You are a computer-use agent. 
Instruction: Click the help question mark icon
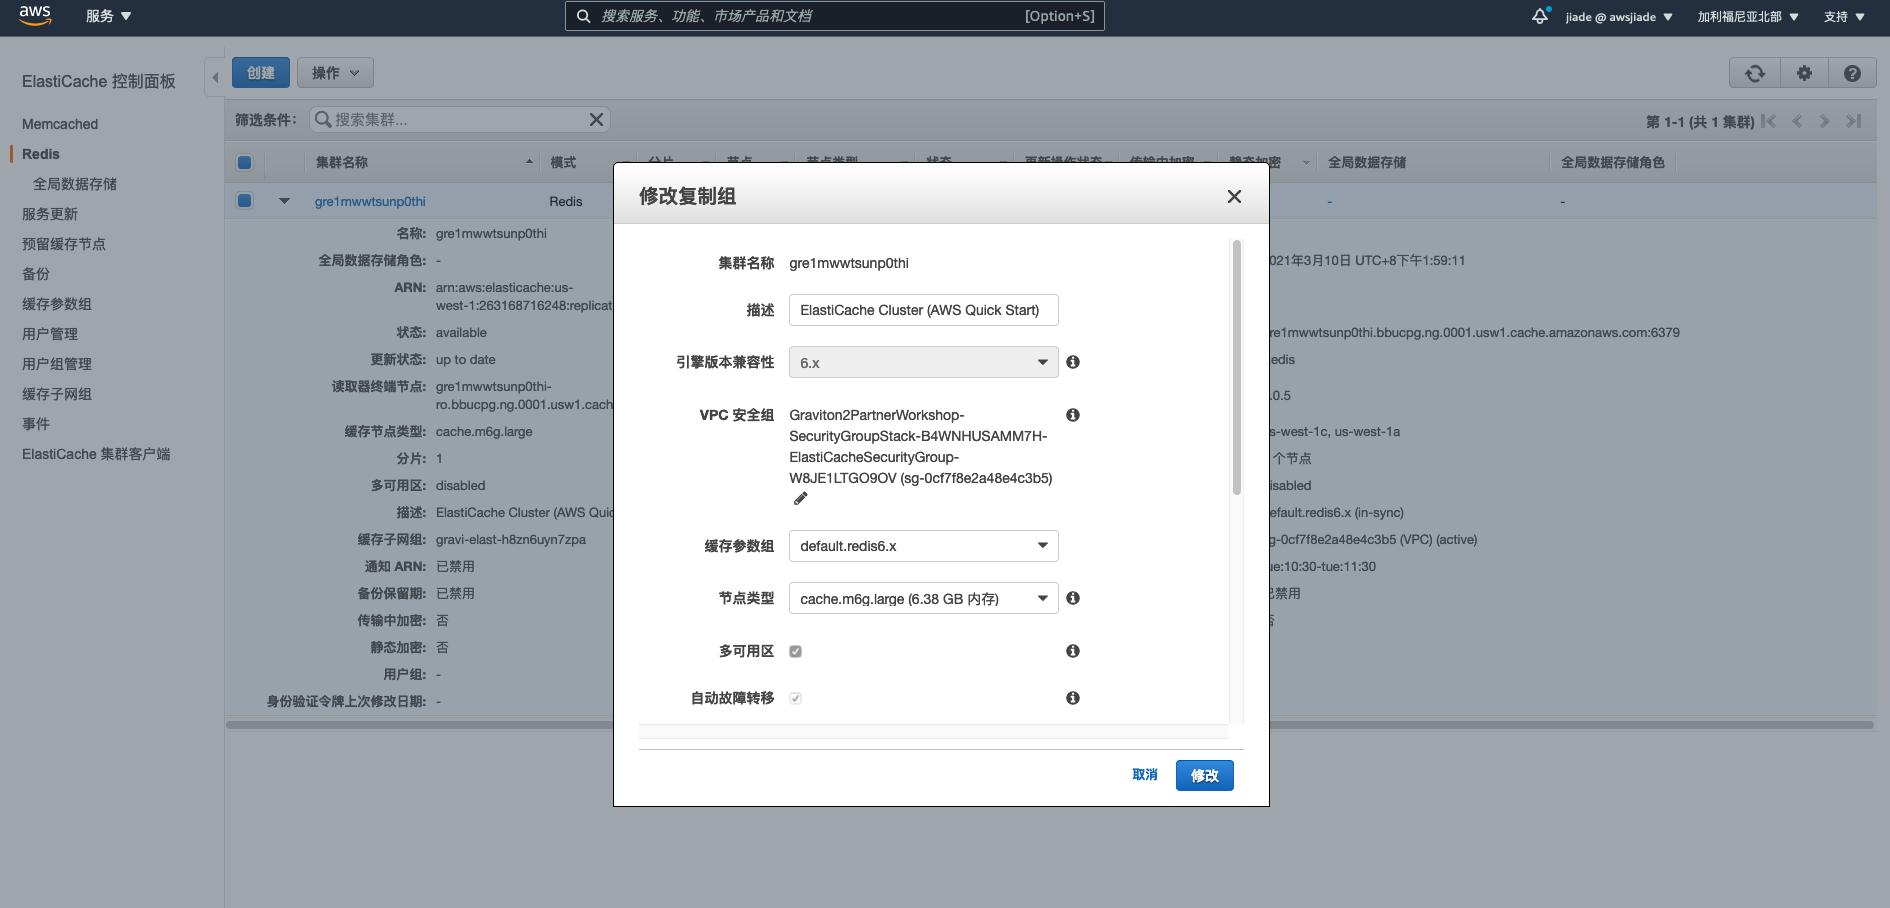(x=1852, y=73)
